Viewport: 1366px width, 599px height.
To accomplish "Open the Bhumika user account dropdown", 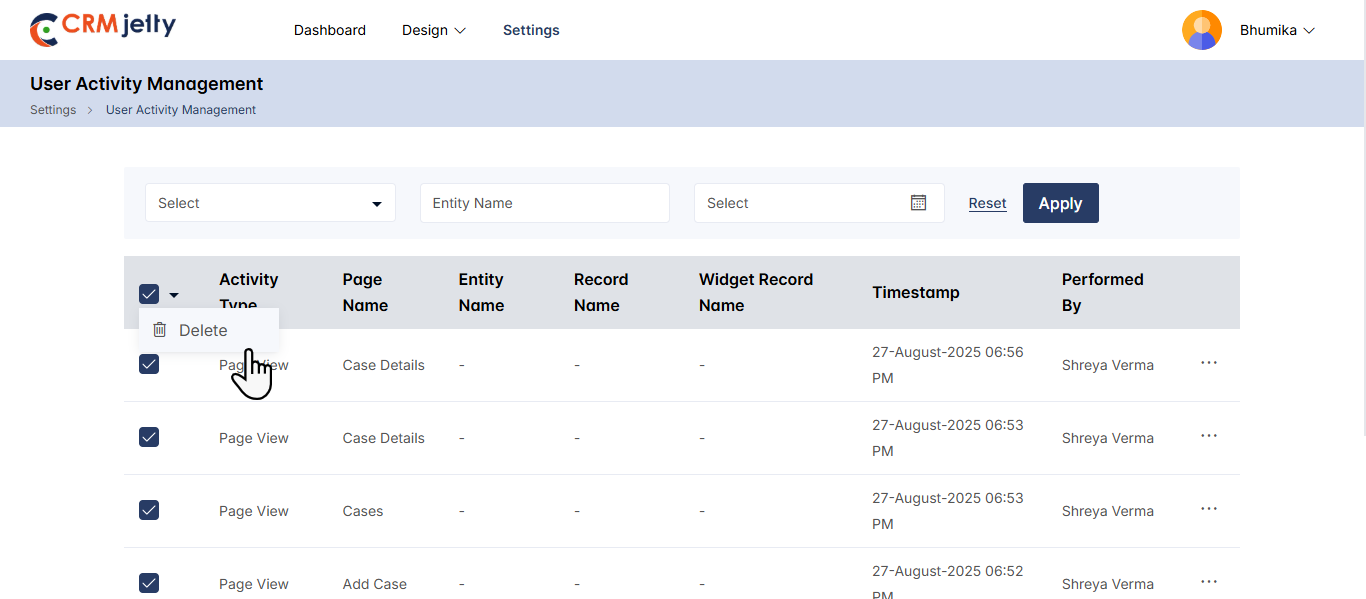I will pos(1277,30).
